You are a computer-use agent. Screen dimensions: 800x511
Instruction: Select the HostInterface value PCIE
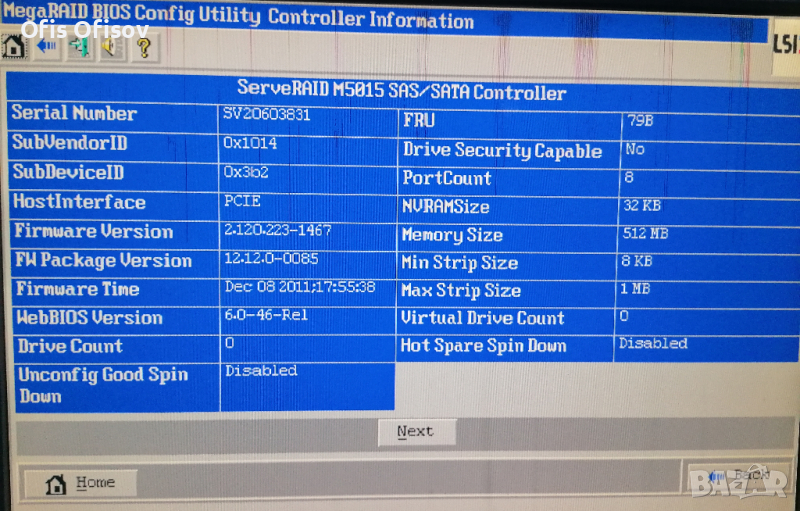[x=243, y=200]
